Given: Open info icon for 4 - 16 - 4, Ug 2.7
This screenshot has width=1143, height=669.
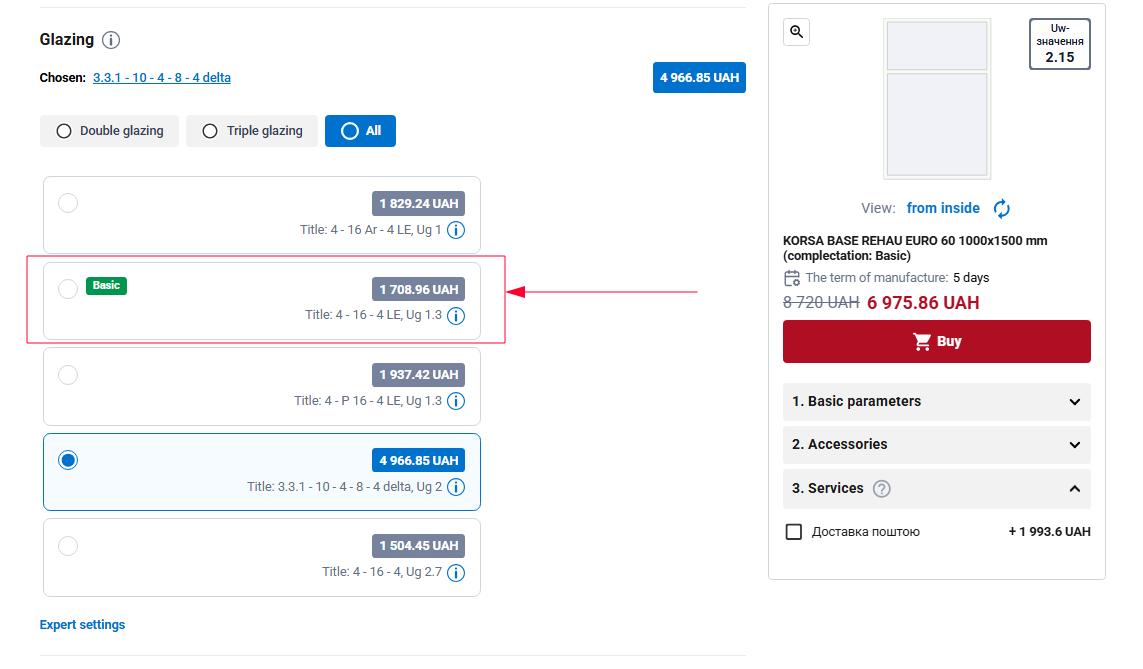Looking at the screenshot, I should point(456,573).
